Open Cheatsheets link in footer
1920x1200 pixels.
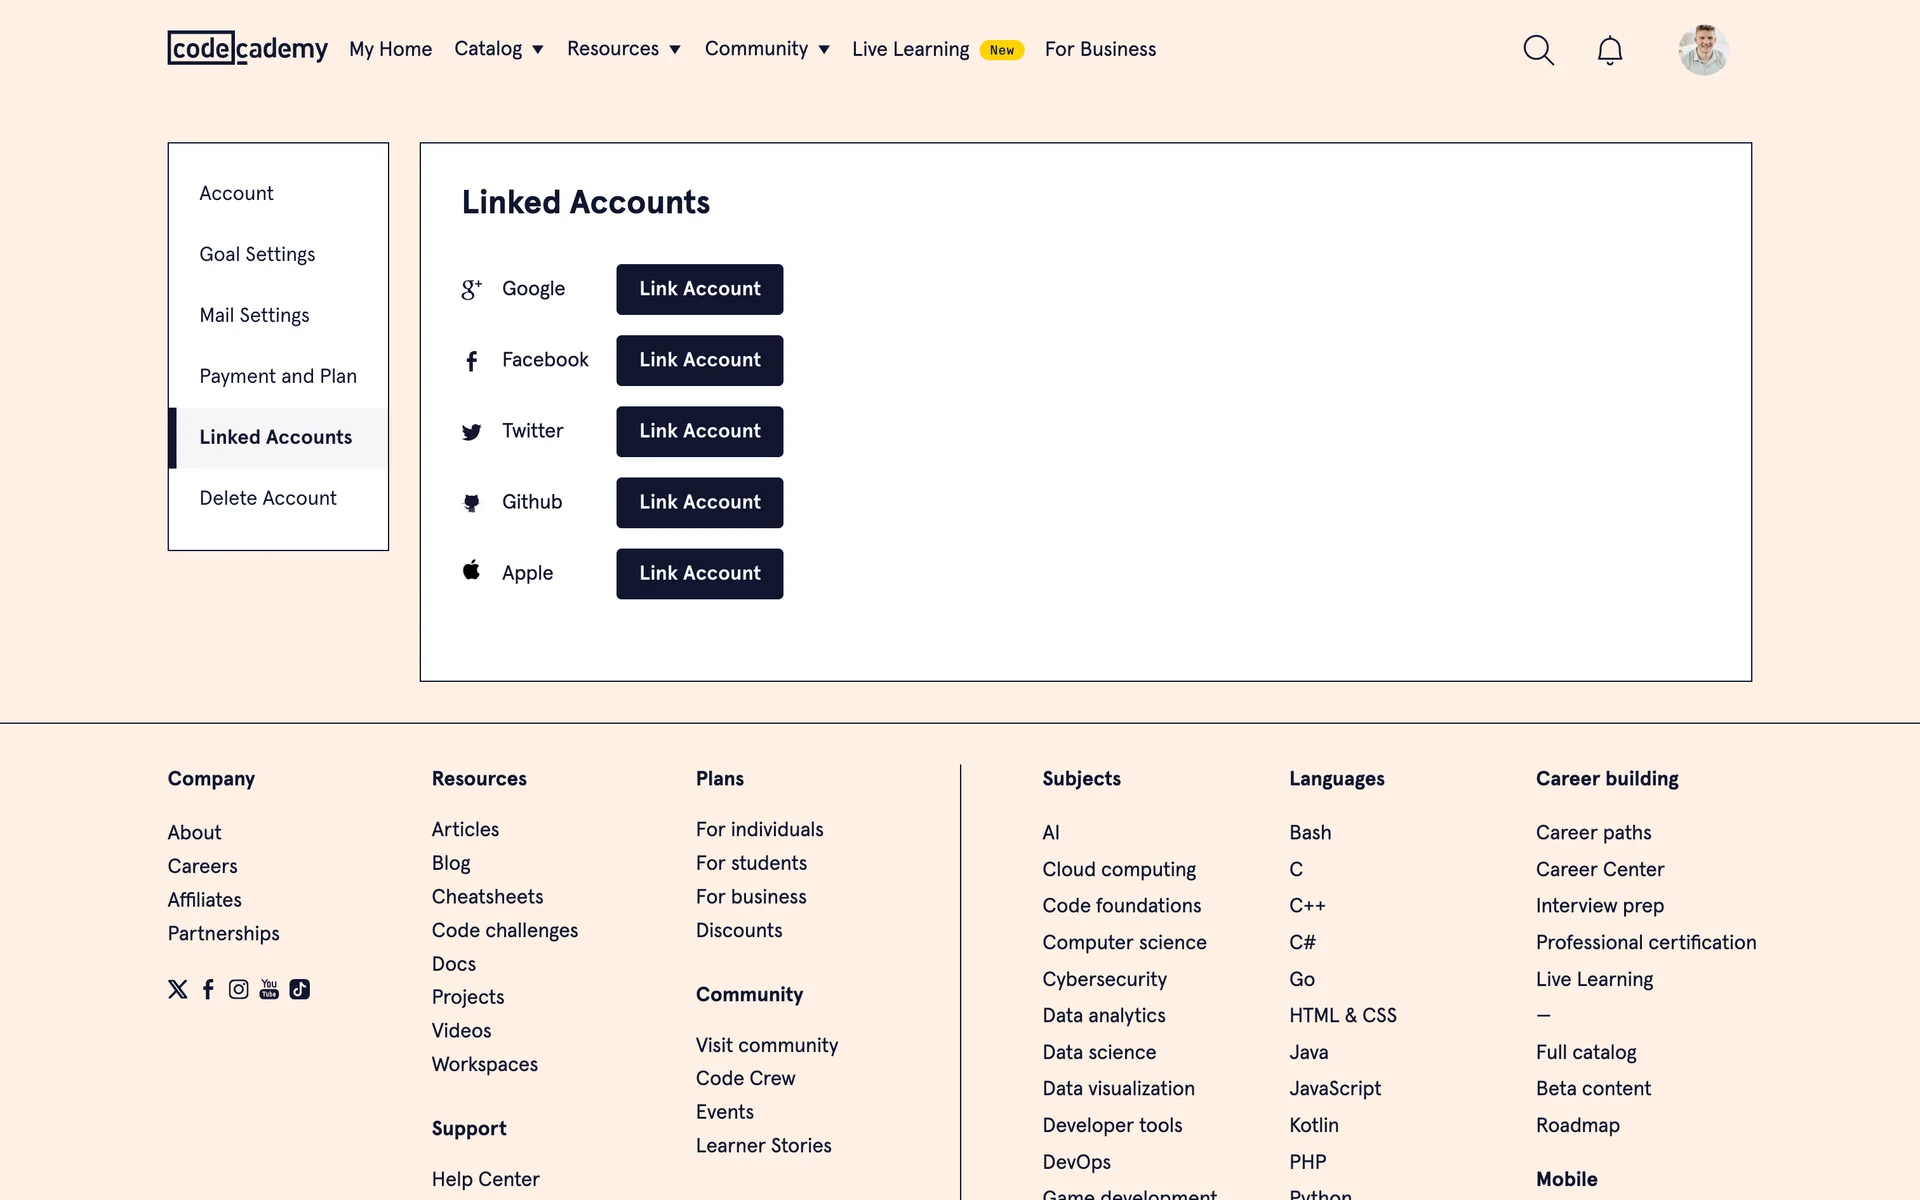487,897
